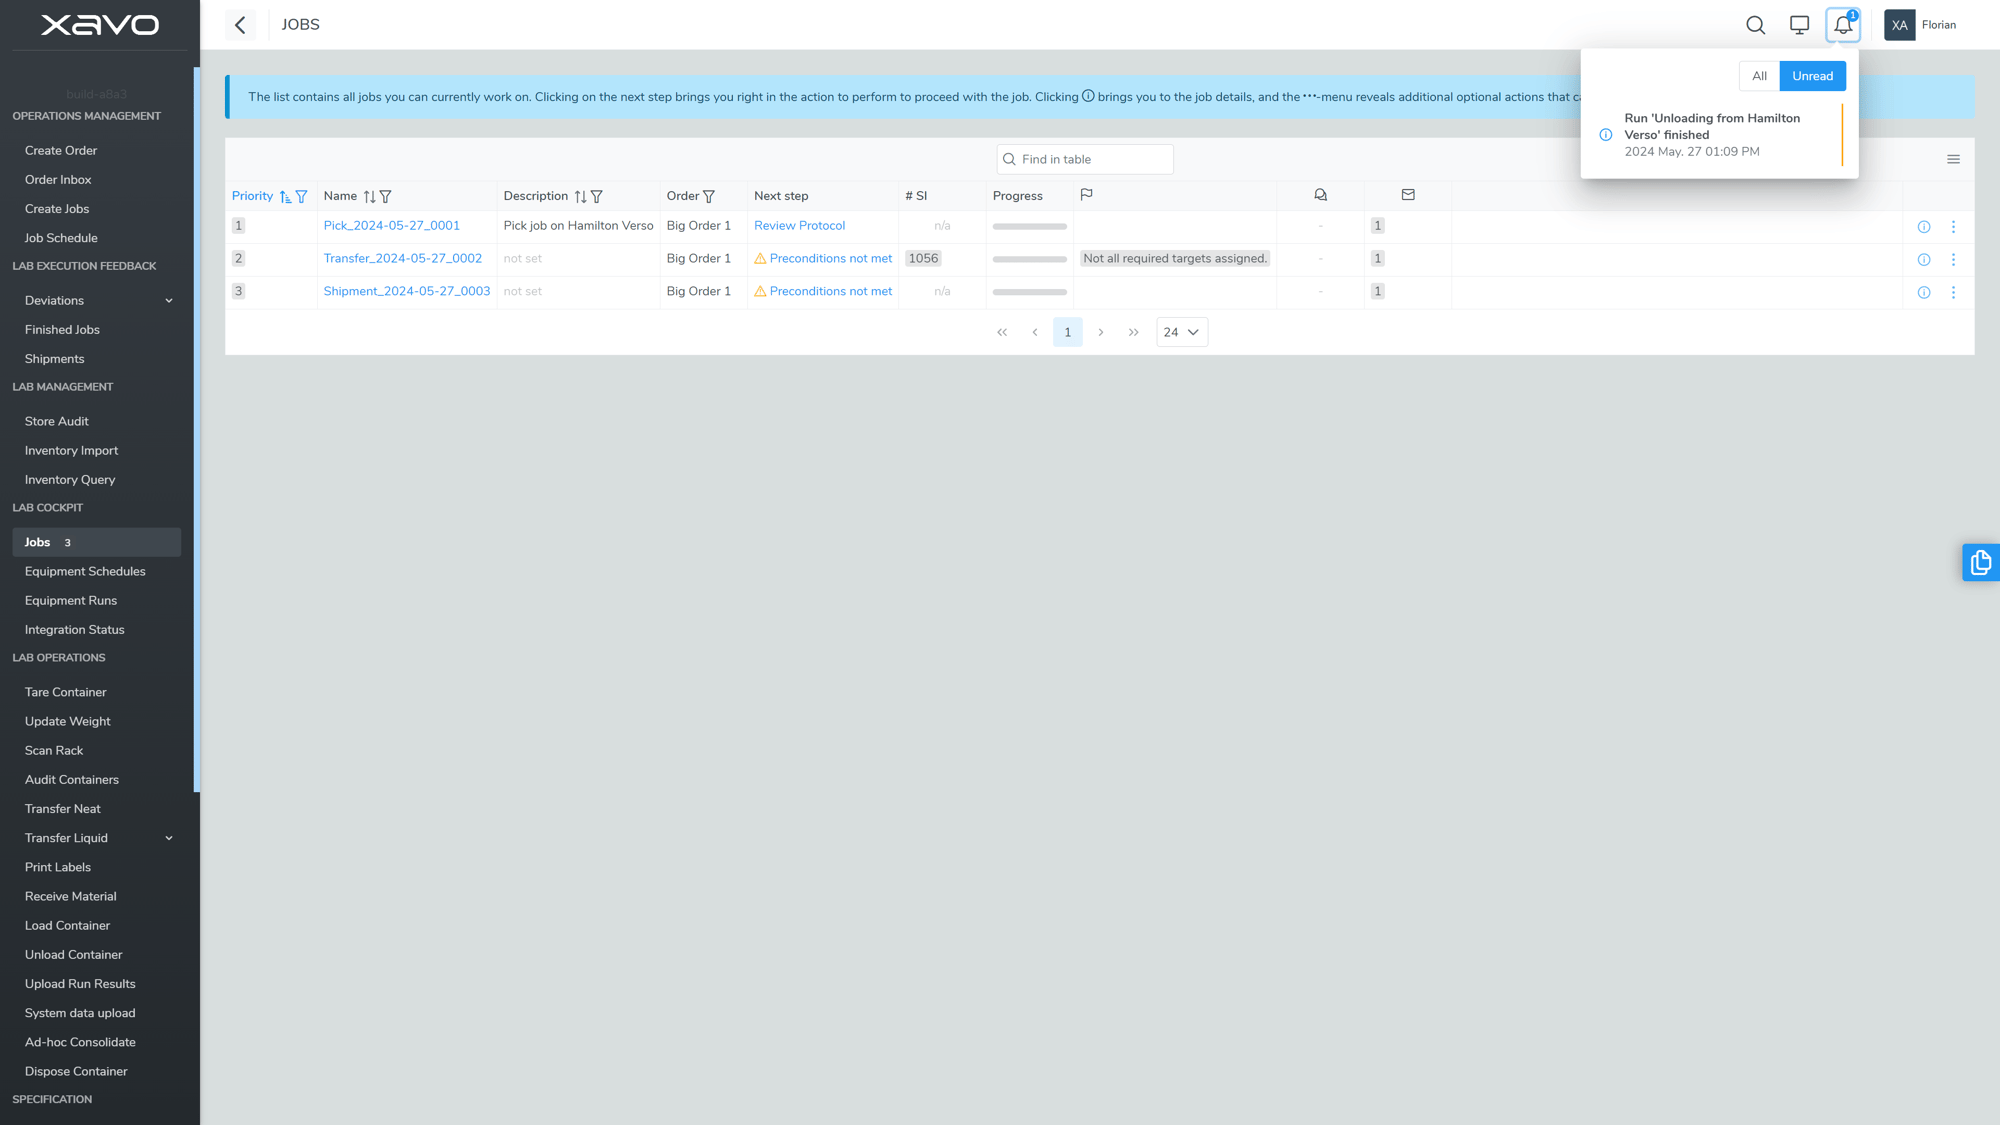Click 'Not all required targets assigned.' message
2000x1125 pixels.
tap(1175, 259)
